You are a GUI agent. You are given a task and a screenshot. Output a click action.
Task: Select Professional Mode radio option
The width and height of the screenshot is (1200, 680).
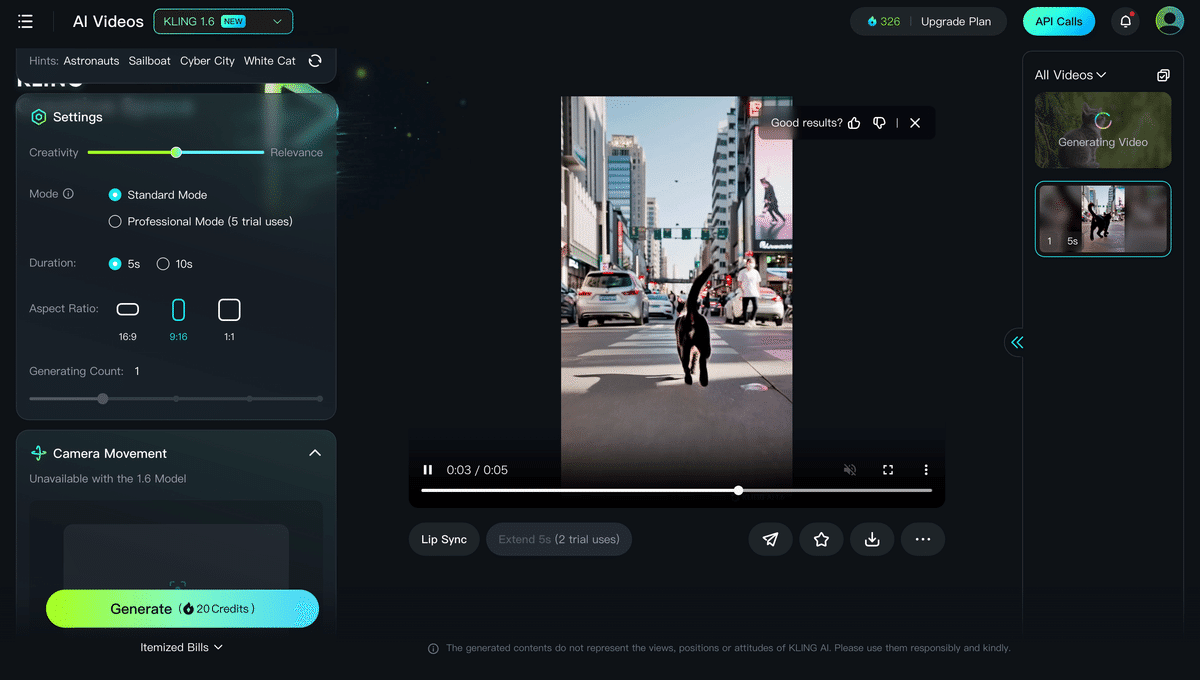pos(115,221)
